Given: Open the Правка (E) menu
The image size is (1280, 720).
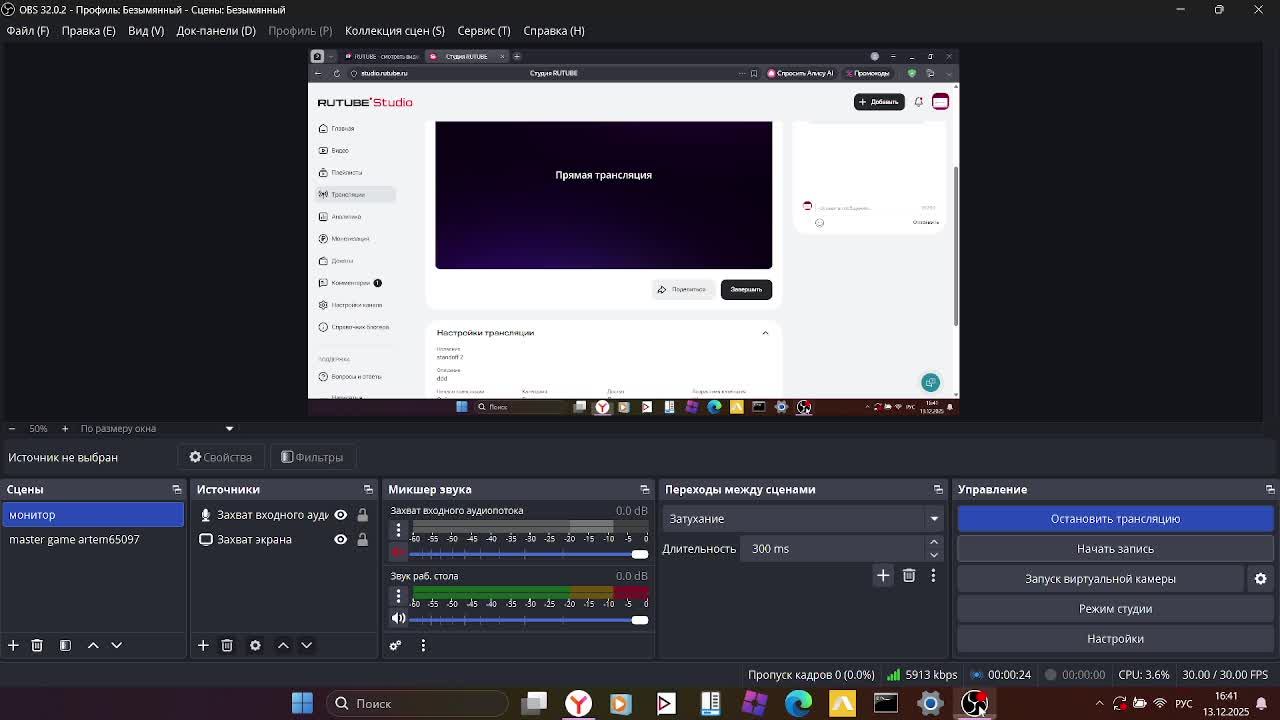Looking at the screenshot, I should pyautogui.click(x=88, y=30).
